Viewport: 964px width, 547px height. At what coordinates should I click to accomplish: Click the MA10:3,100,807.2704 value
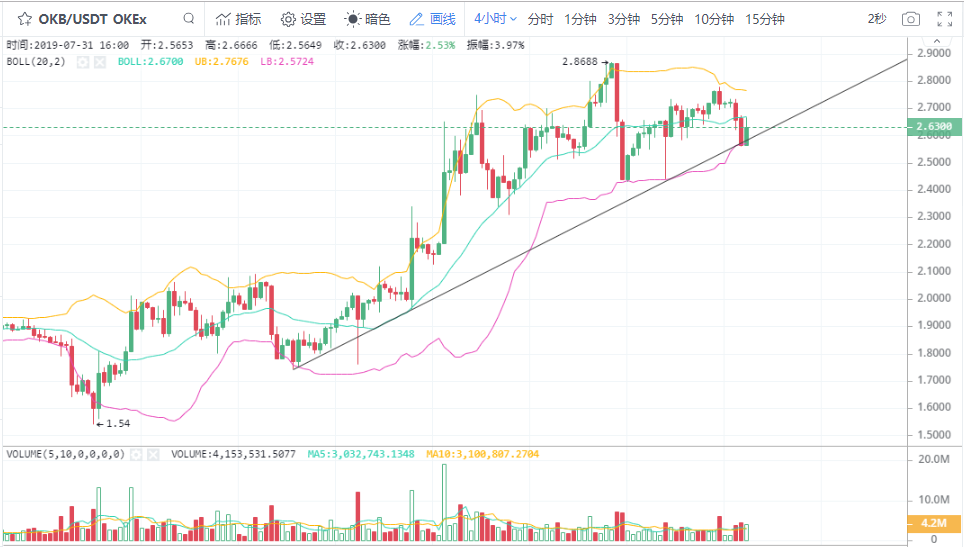483,454
